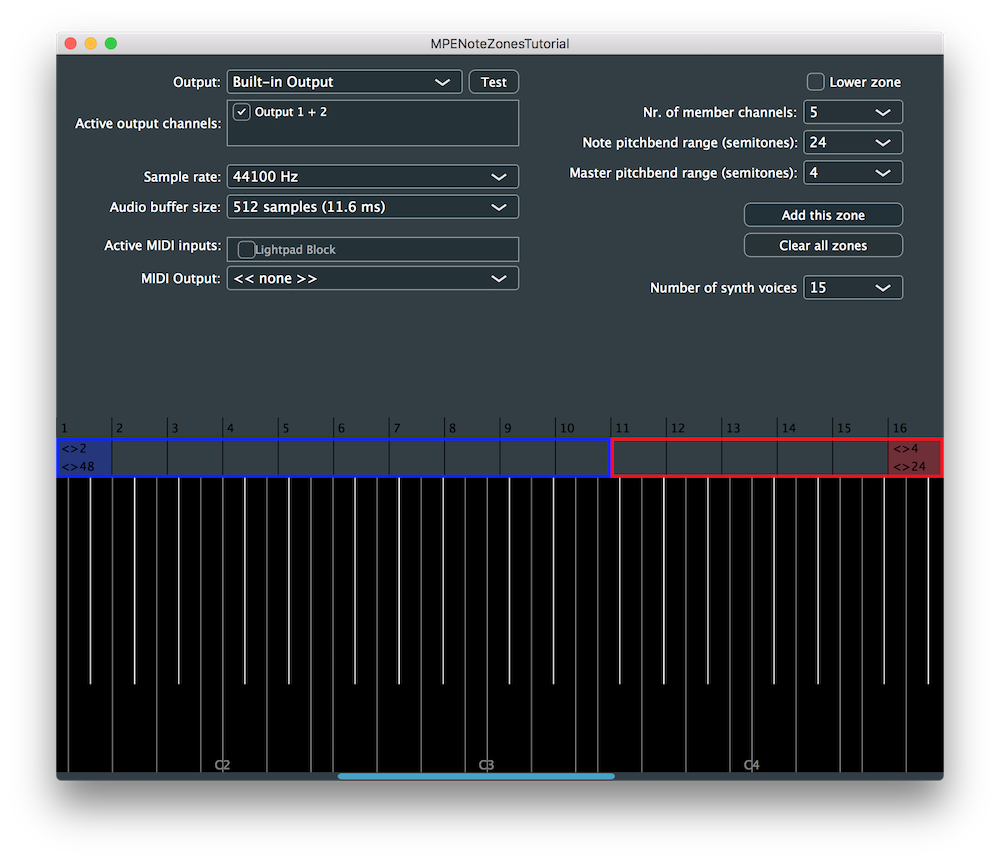Open Note pitchbend range dropdown
The width and height of the screenshot is (1000, 861).
pos(852,143)
